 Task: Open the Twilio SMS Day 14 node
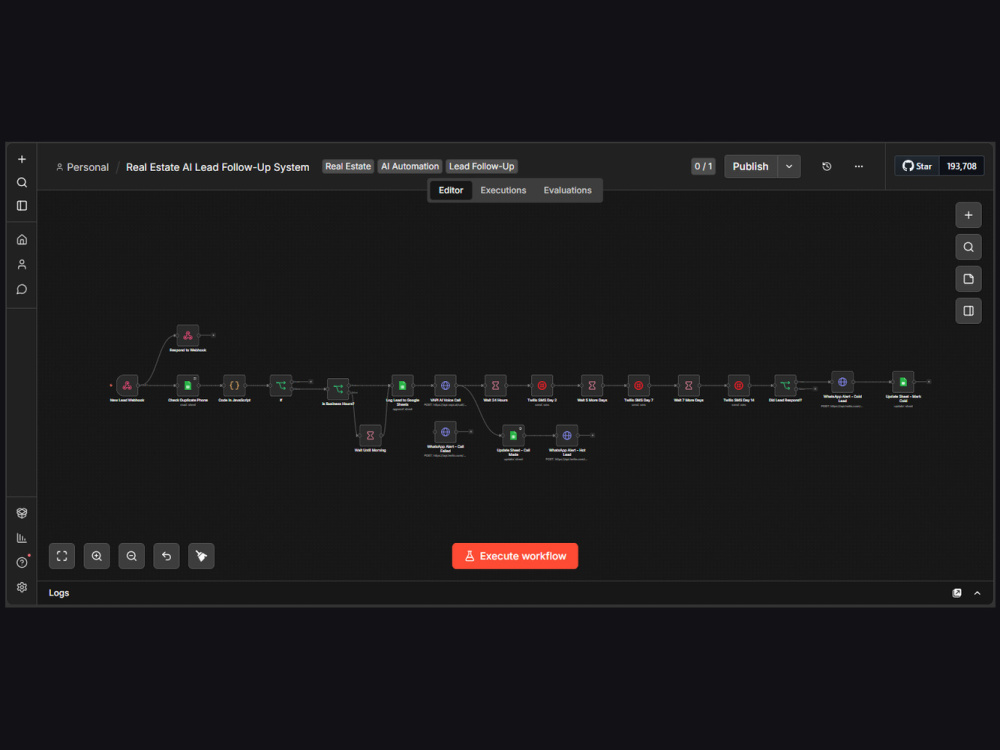(739, 385)
